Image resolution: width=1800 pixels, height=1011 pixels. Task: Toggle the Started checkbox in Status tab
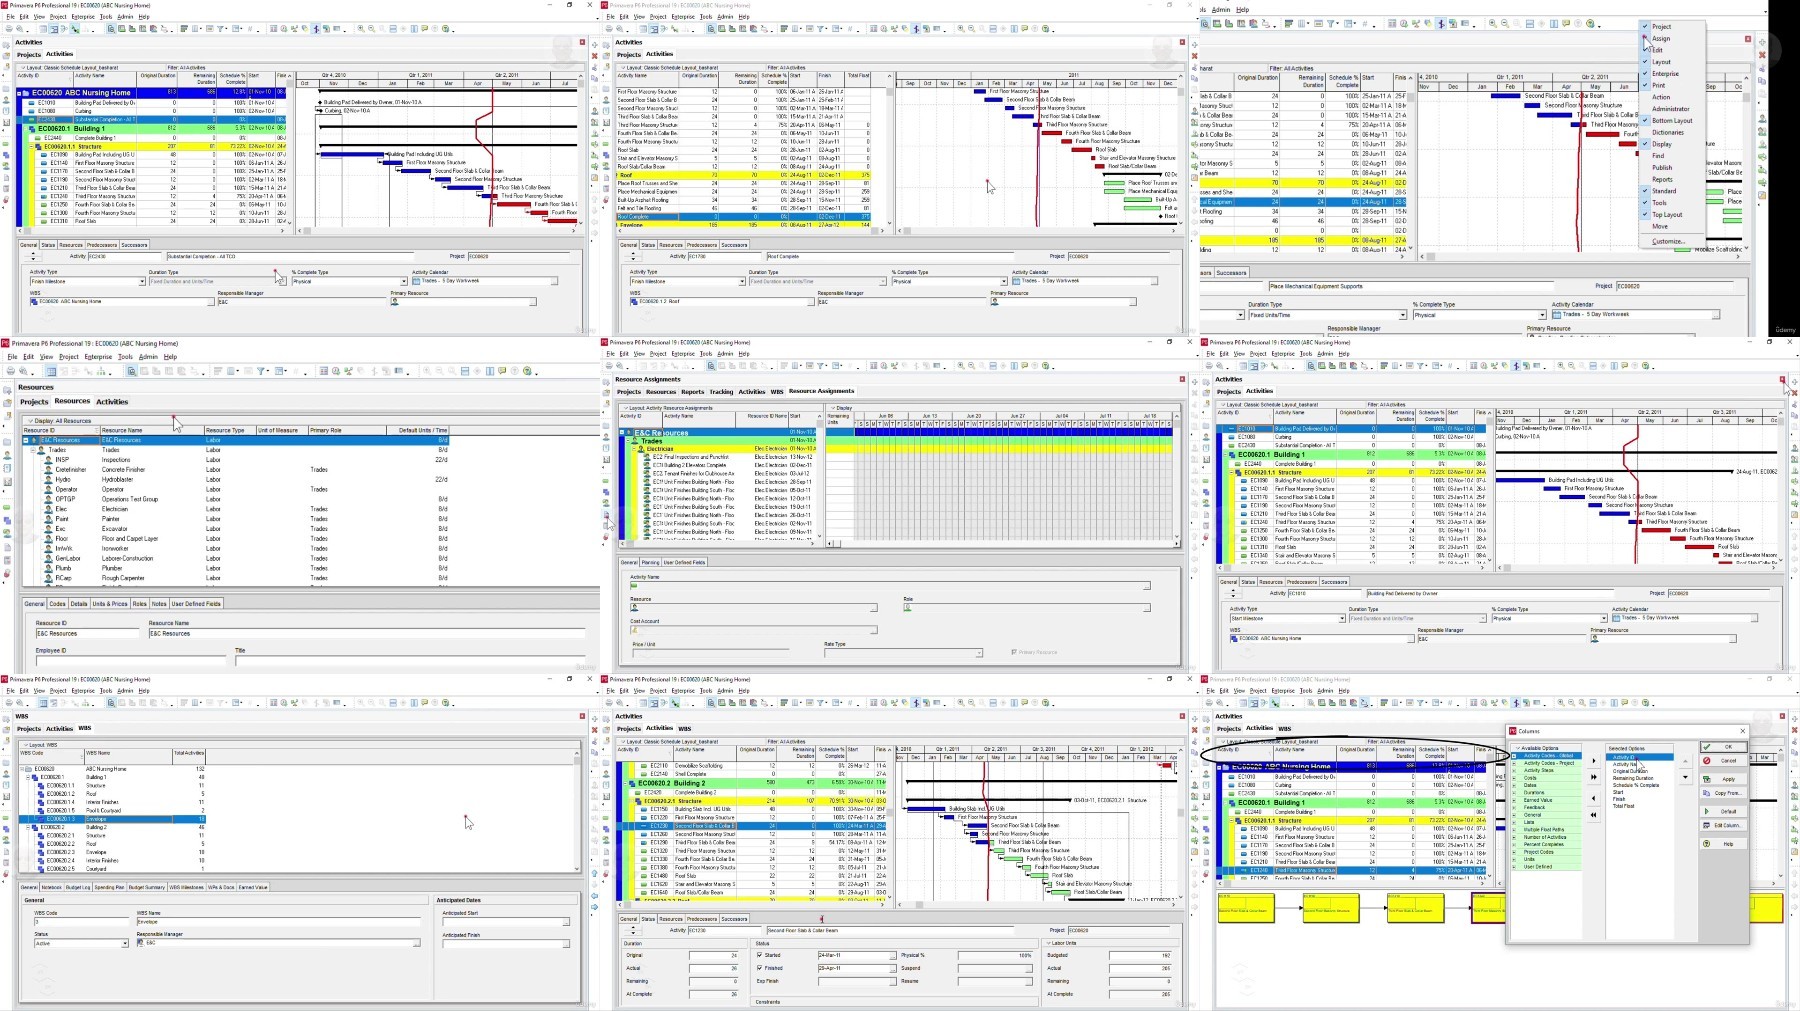tap(759, 955)
